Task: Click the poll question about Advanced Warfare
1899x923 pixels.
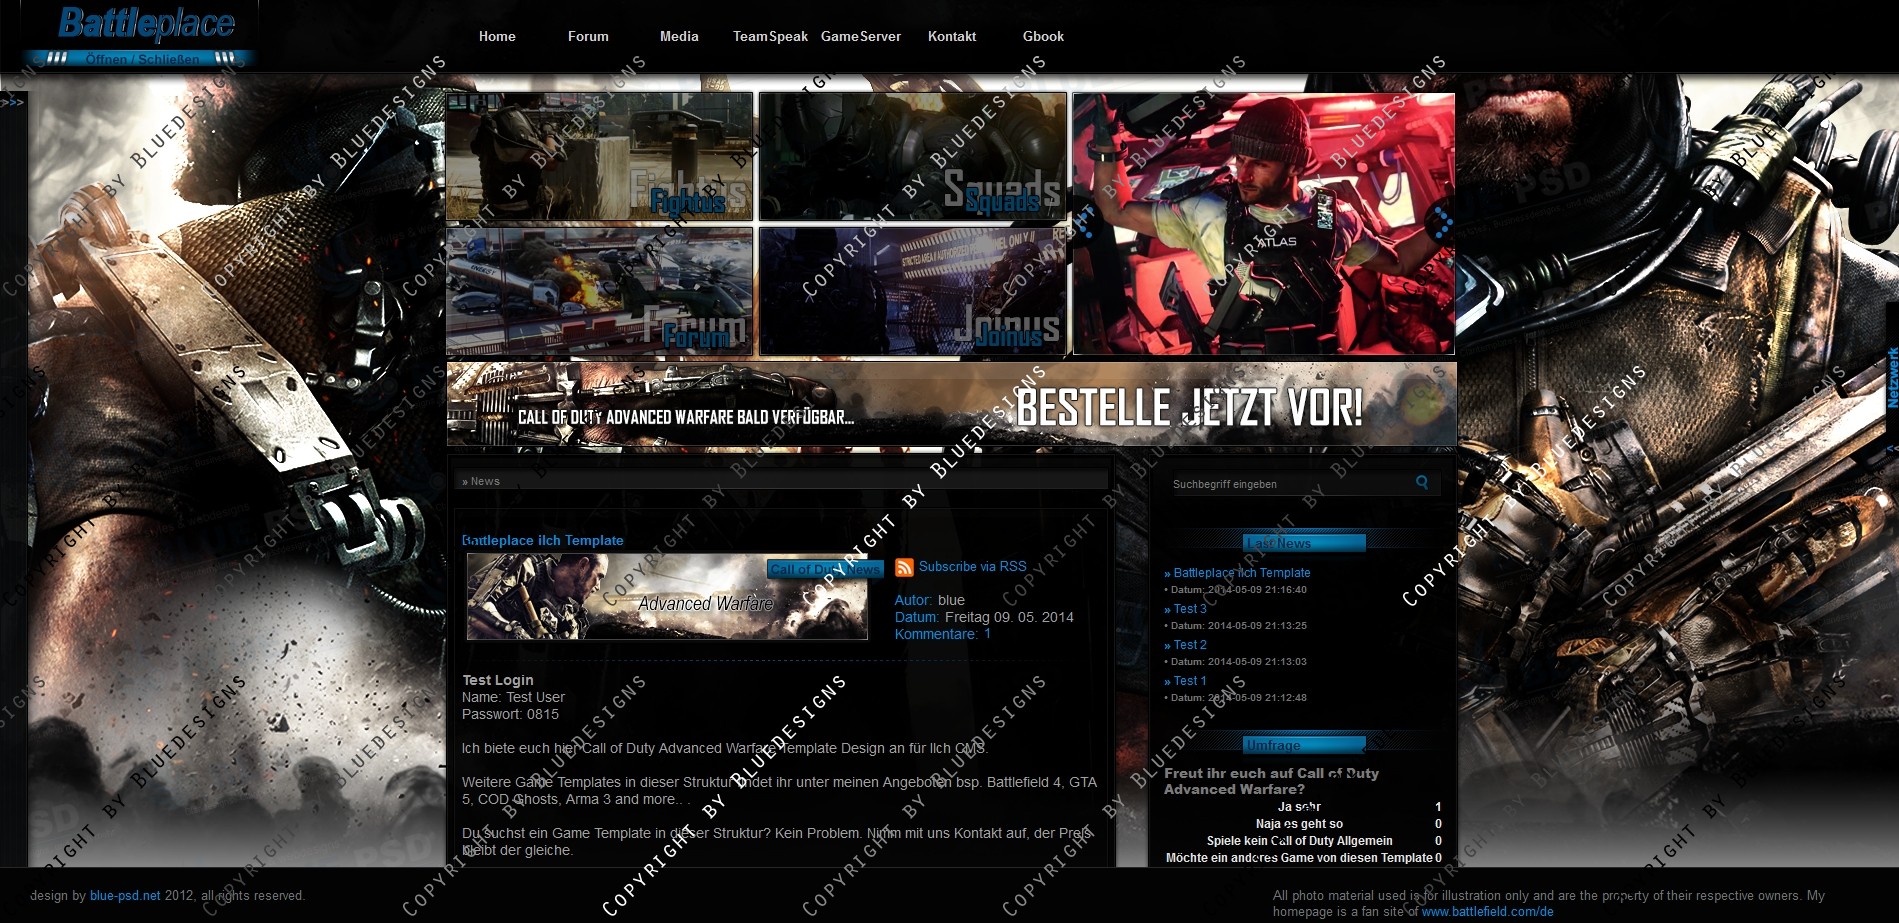Action: click(x=1271, y=781)
